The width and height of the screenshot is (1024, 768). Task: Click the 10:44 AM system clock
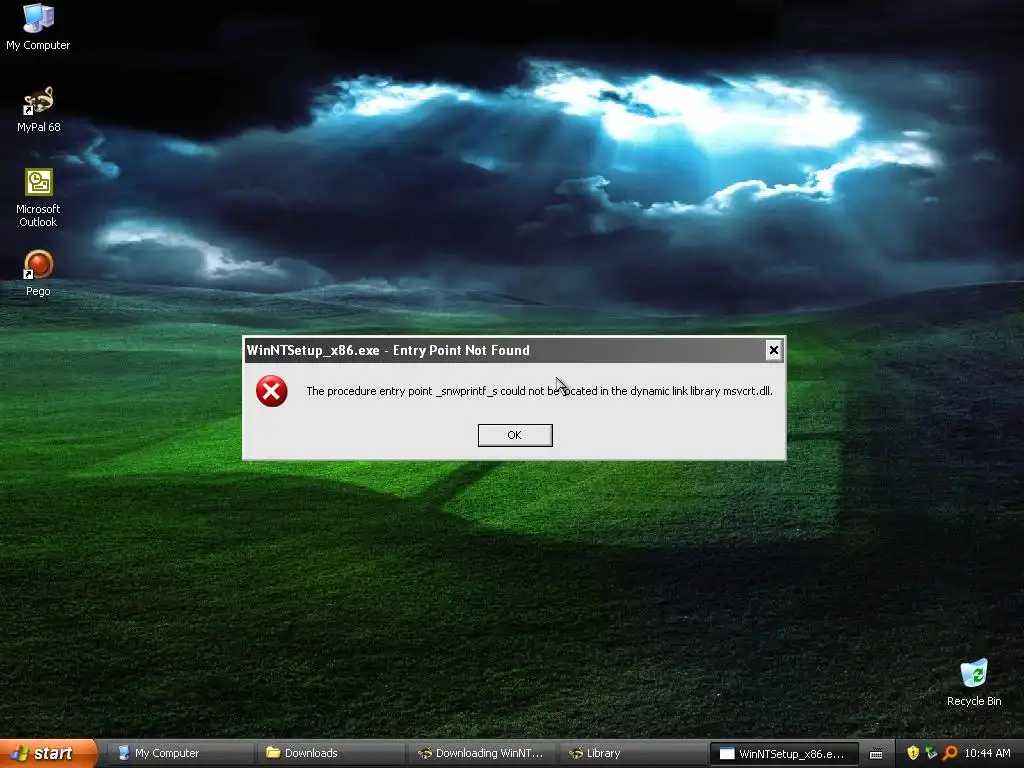point(987,754)
